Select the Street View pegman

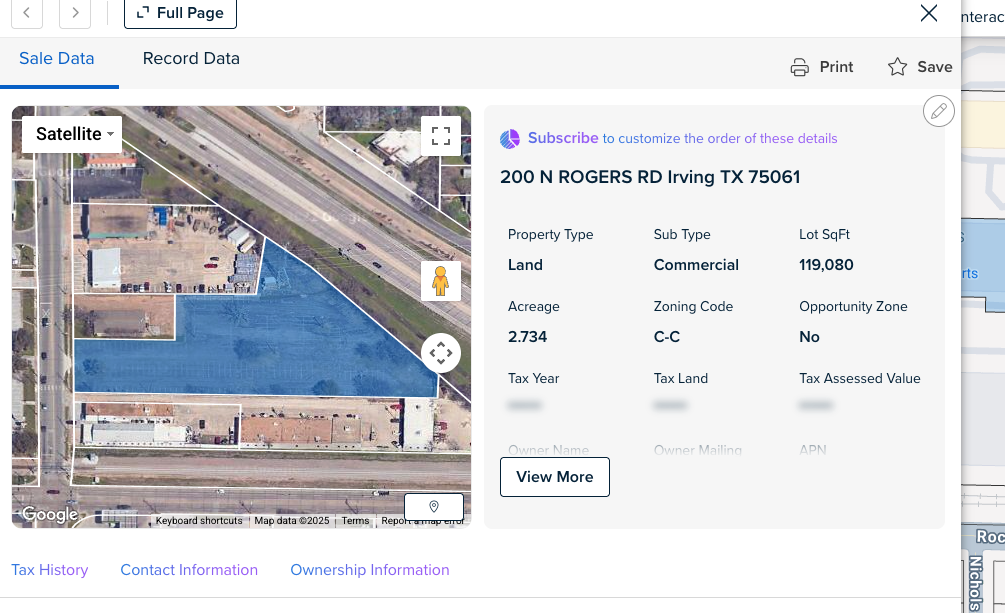pyautogui.click(x=441, y=281)
